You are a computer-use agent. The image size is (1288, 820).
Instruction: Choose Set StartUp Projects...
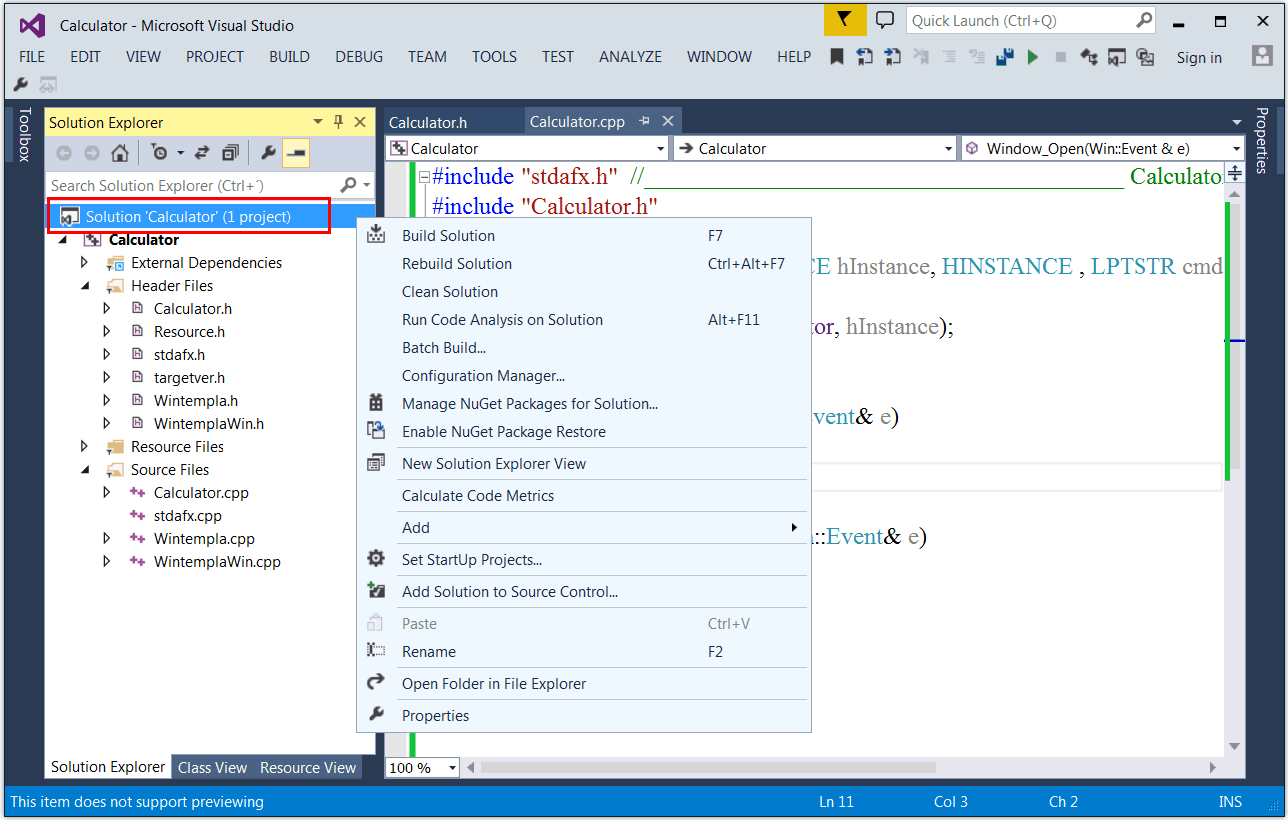[583, 560]
